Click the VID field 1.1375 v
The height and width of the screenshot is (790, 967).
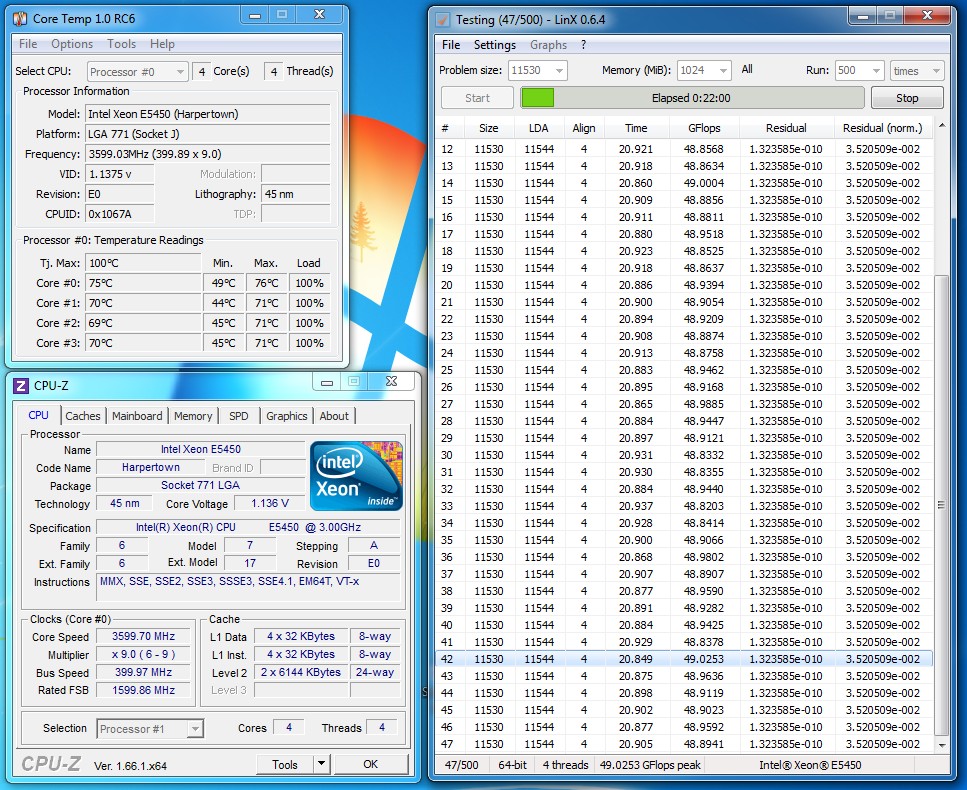click(x=120, y=174)
